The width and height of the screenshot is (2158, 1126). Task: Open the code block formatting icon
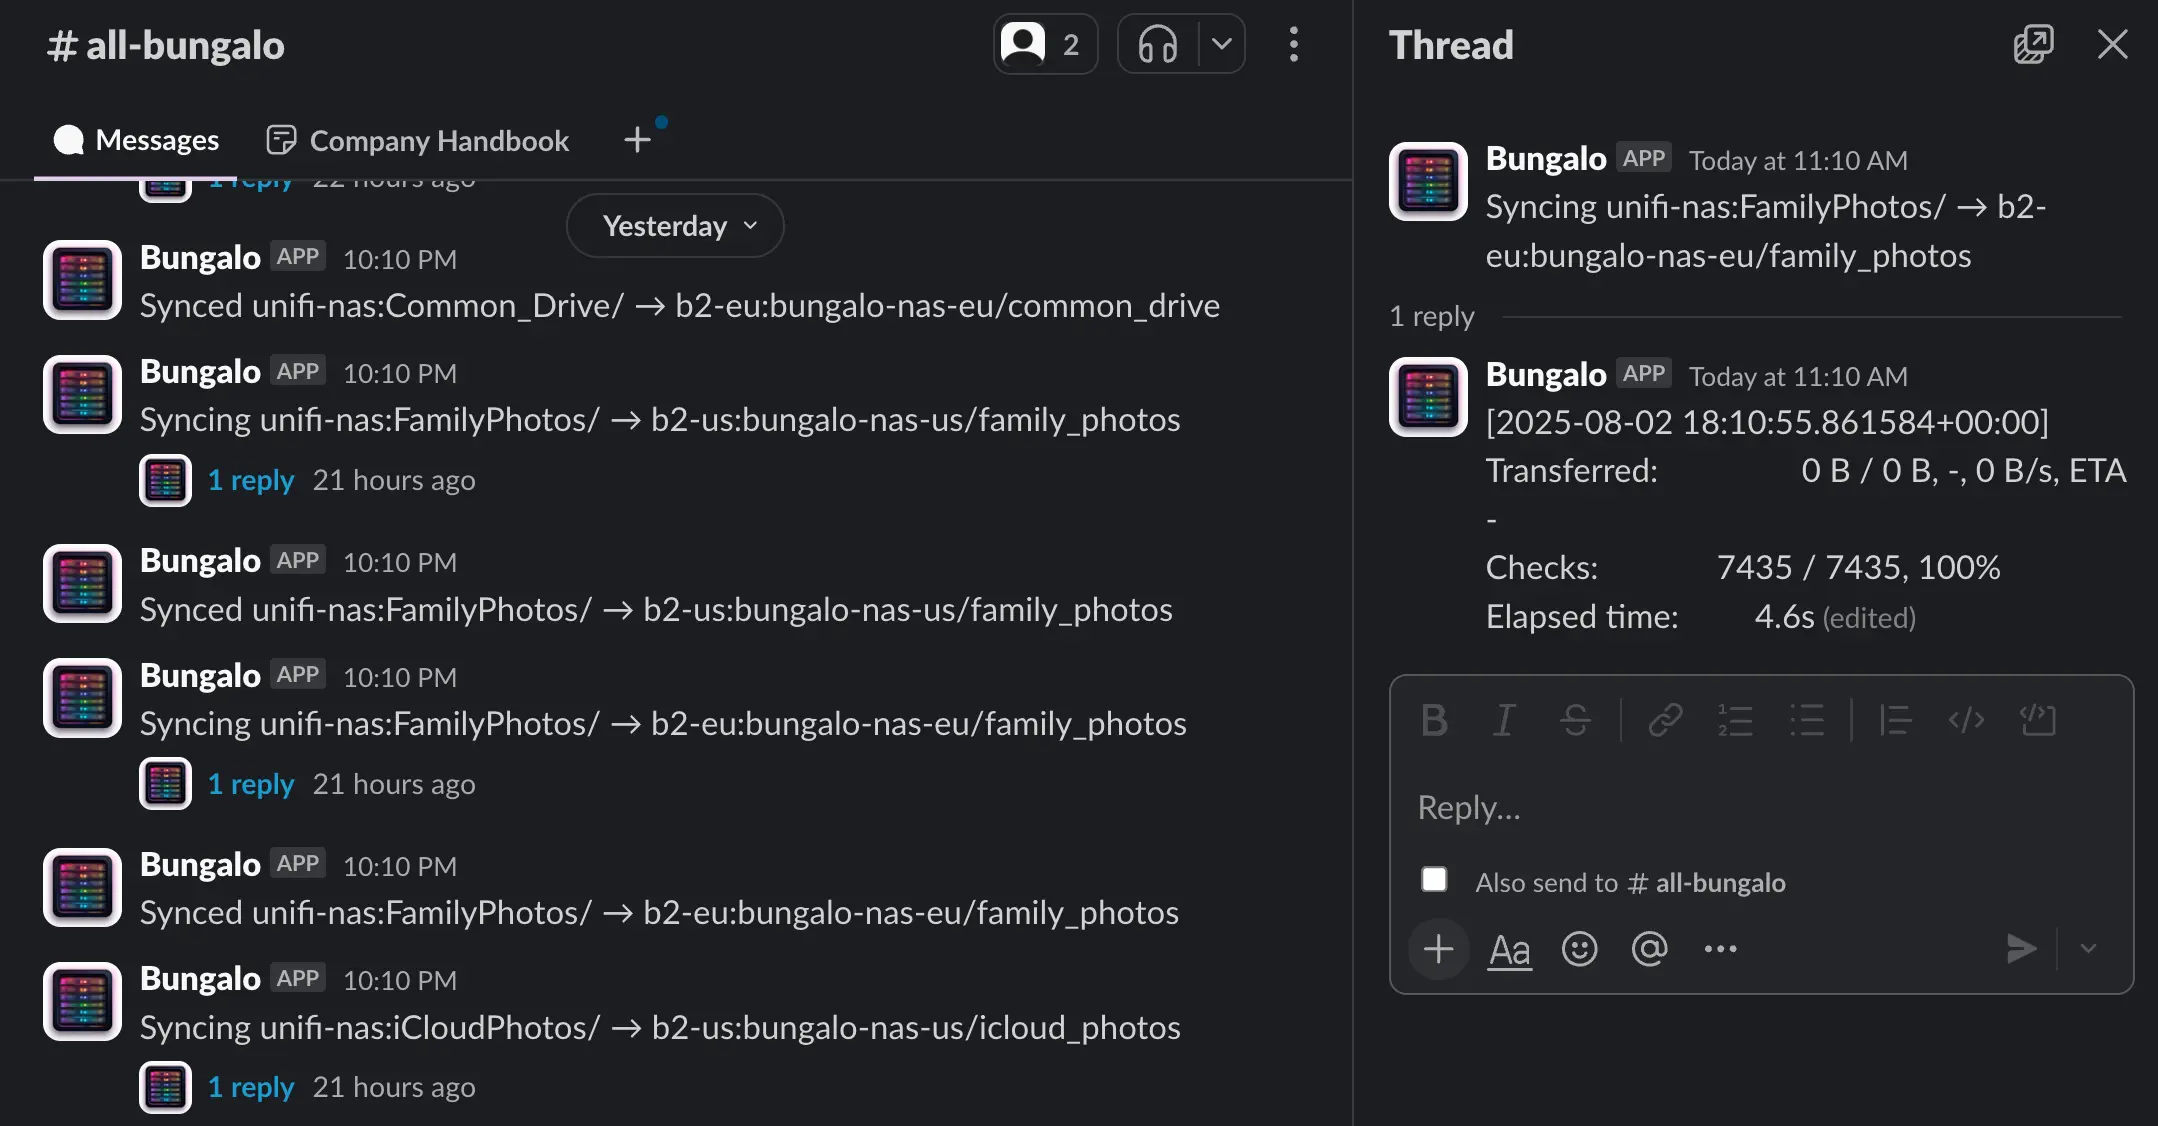[2039, 720]
